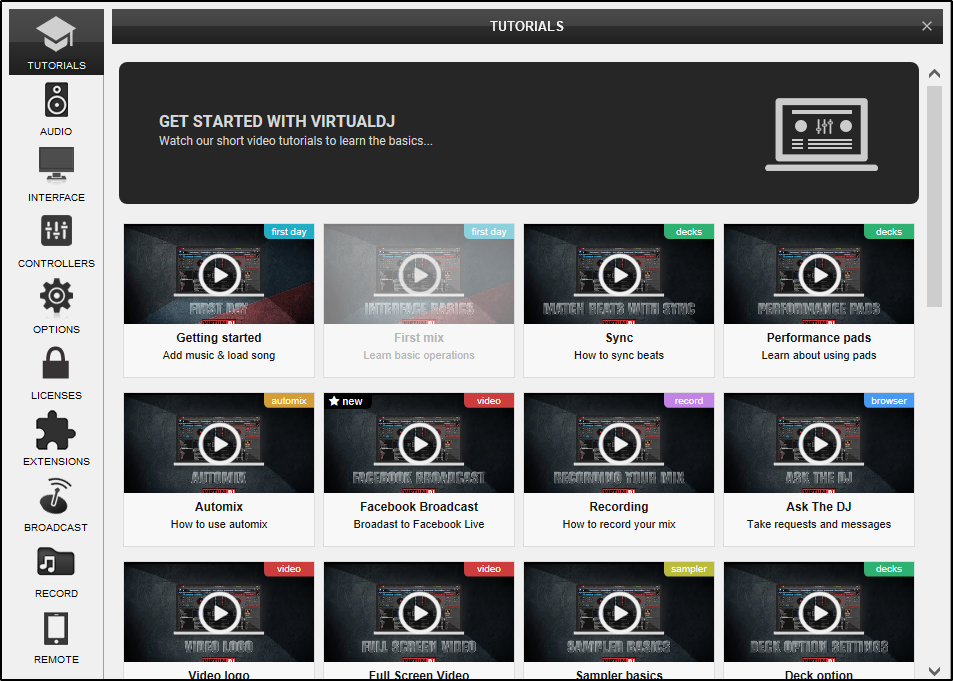Click the scrollbar down arrow
The width and height of the screenshot is (953, 681).
pos(934,671)
